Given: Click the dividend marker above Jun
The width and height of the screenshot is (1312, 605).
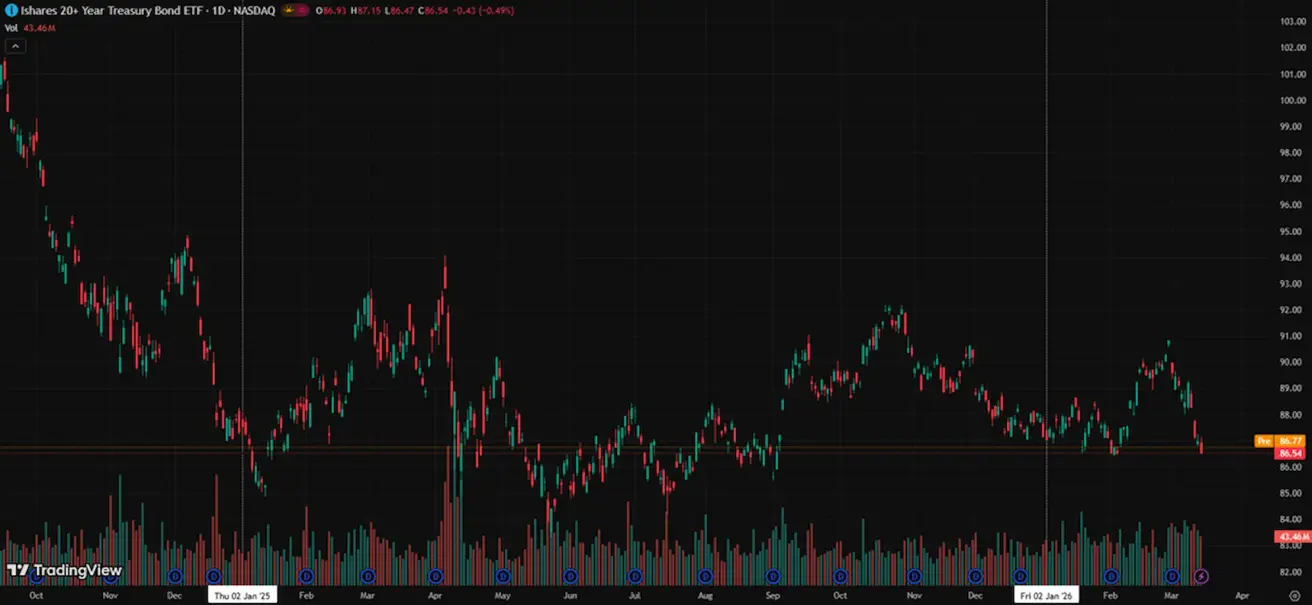Looking at the screenshot, I should click(570, 576).
